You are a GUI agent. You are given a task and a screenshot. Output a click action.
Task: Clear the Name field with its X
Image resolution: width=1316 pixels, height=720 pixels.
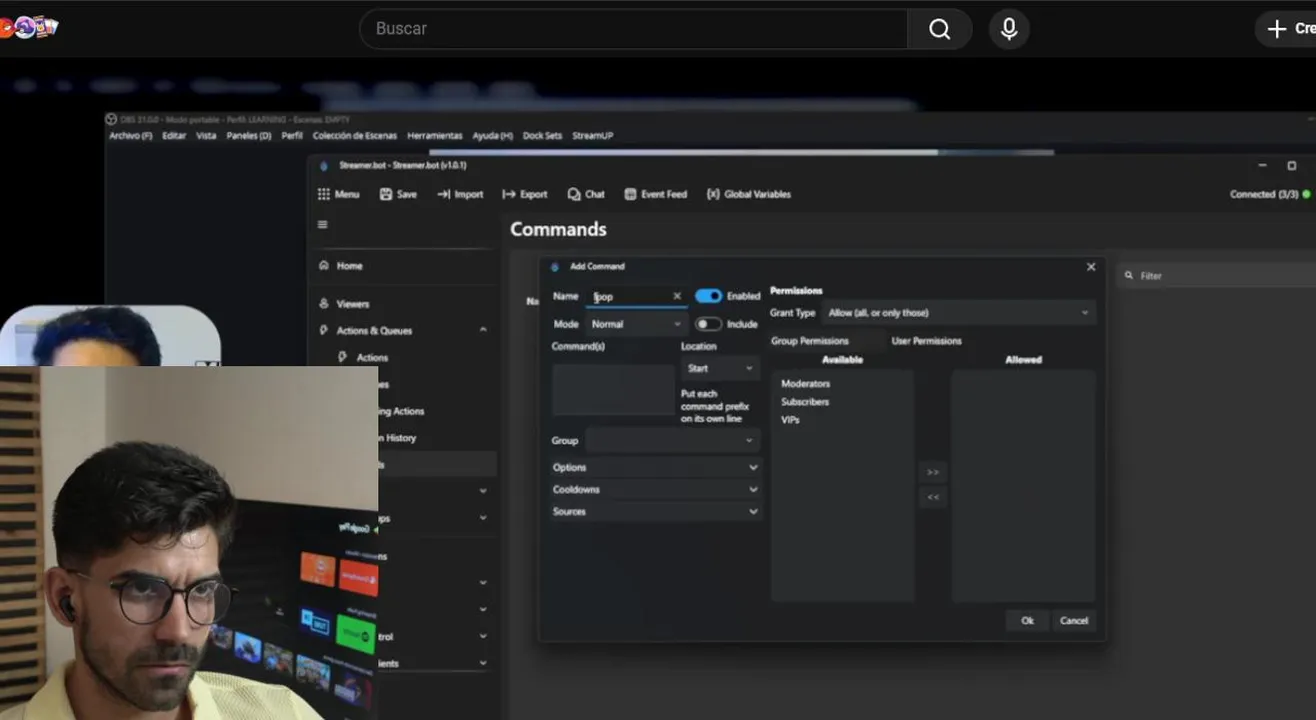coord(677,296)
